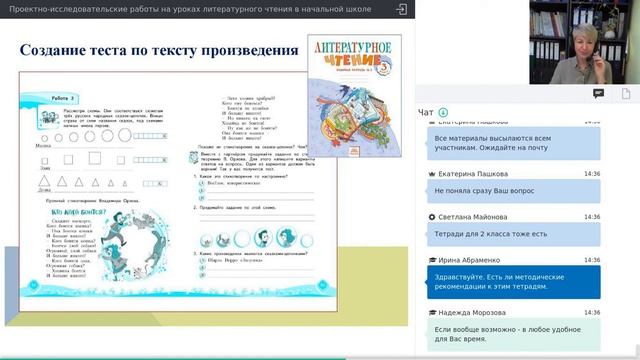Select message "Если вообще возможно - в любое удобное"
The width and height of the screenshot is (640, 360).
pyautogui.click(x=513, y=334)
